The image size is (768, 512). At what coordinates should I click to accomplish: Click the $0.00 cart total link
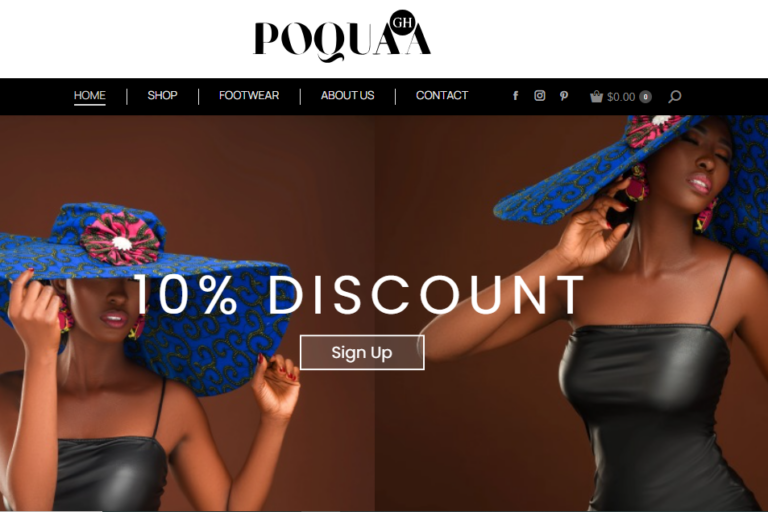[621, 97]
